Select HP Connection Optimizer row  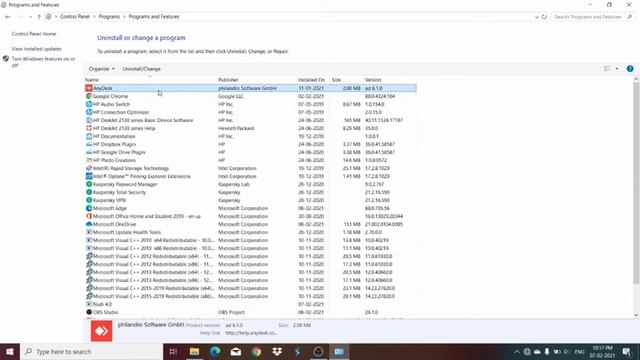coord(251,112)
